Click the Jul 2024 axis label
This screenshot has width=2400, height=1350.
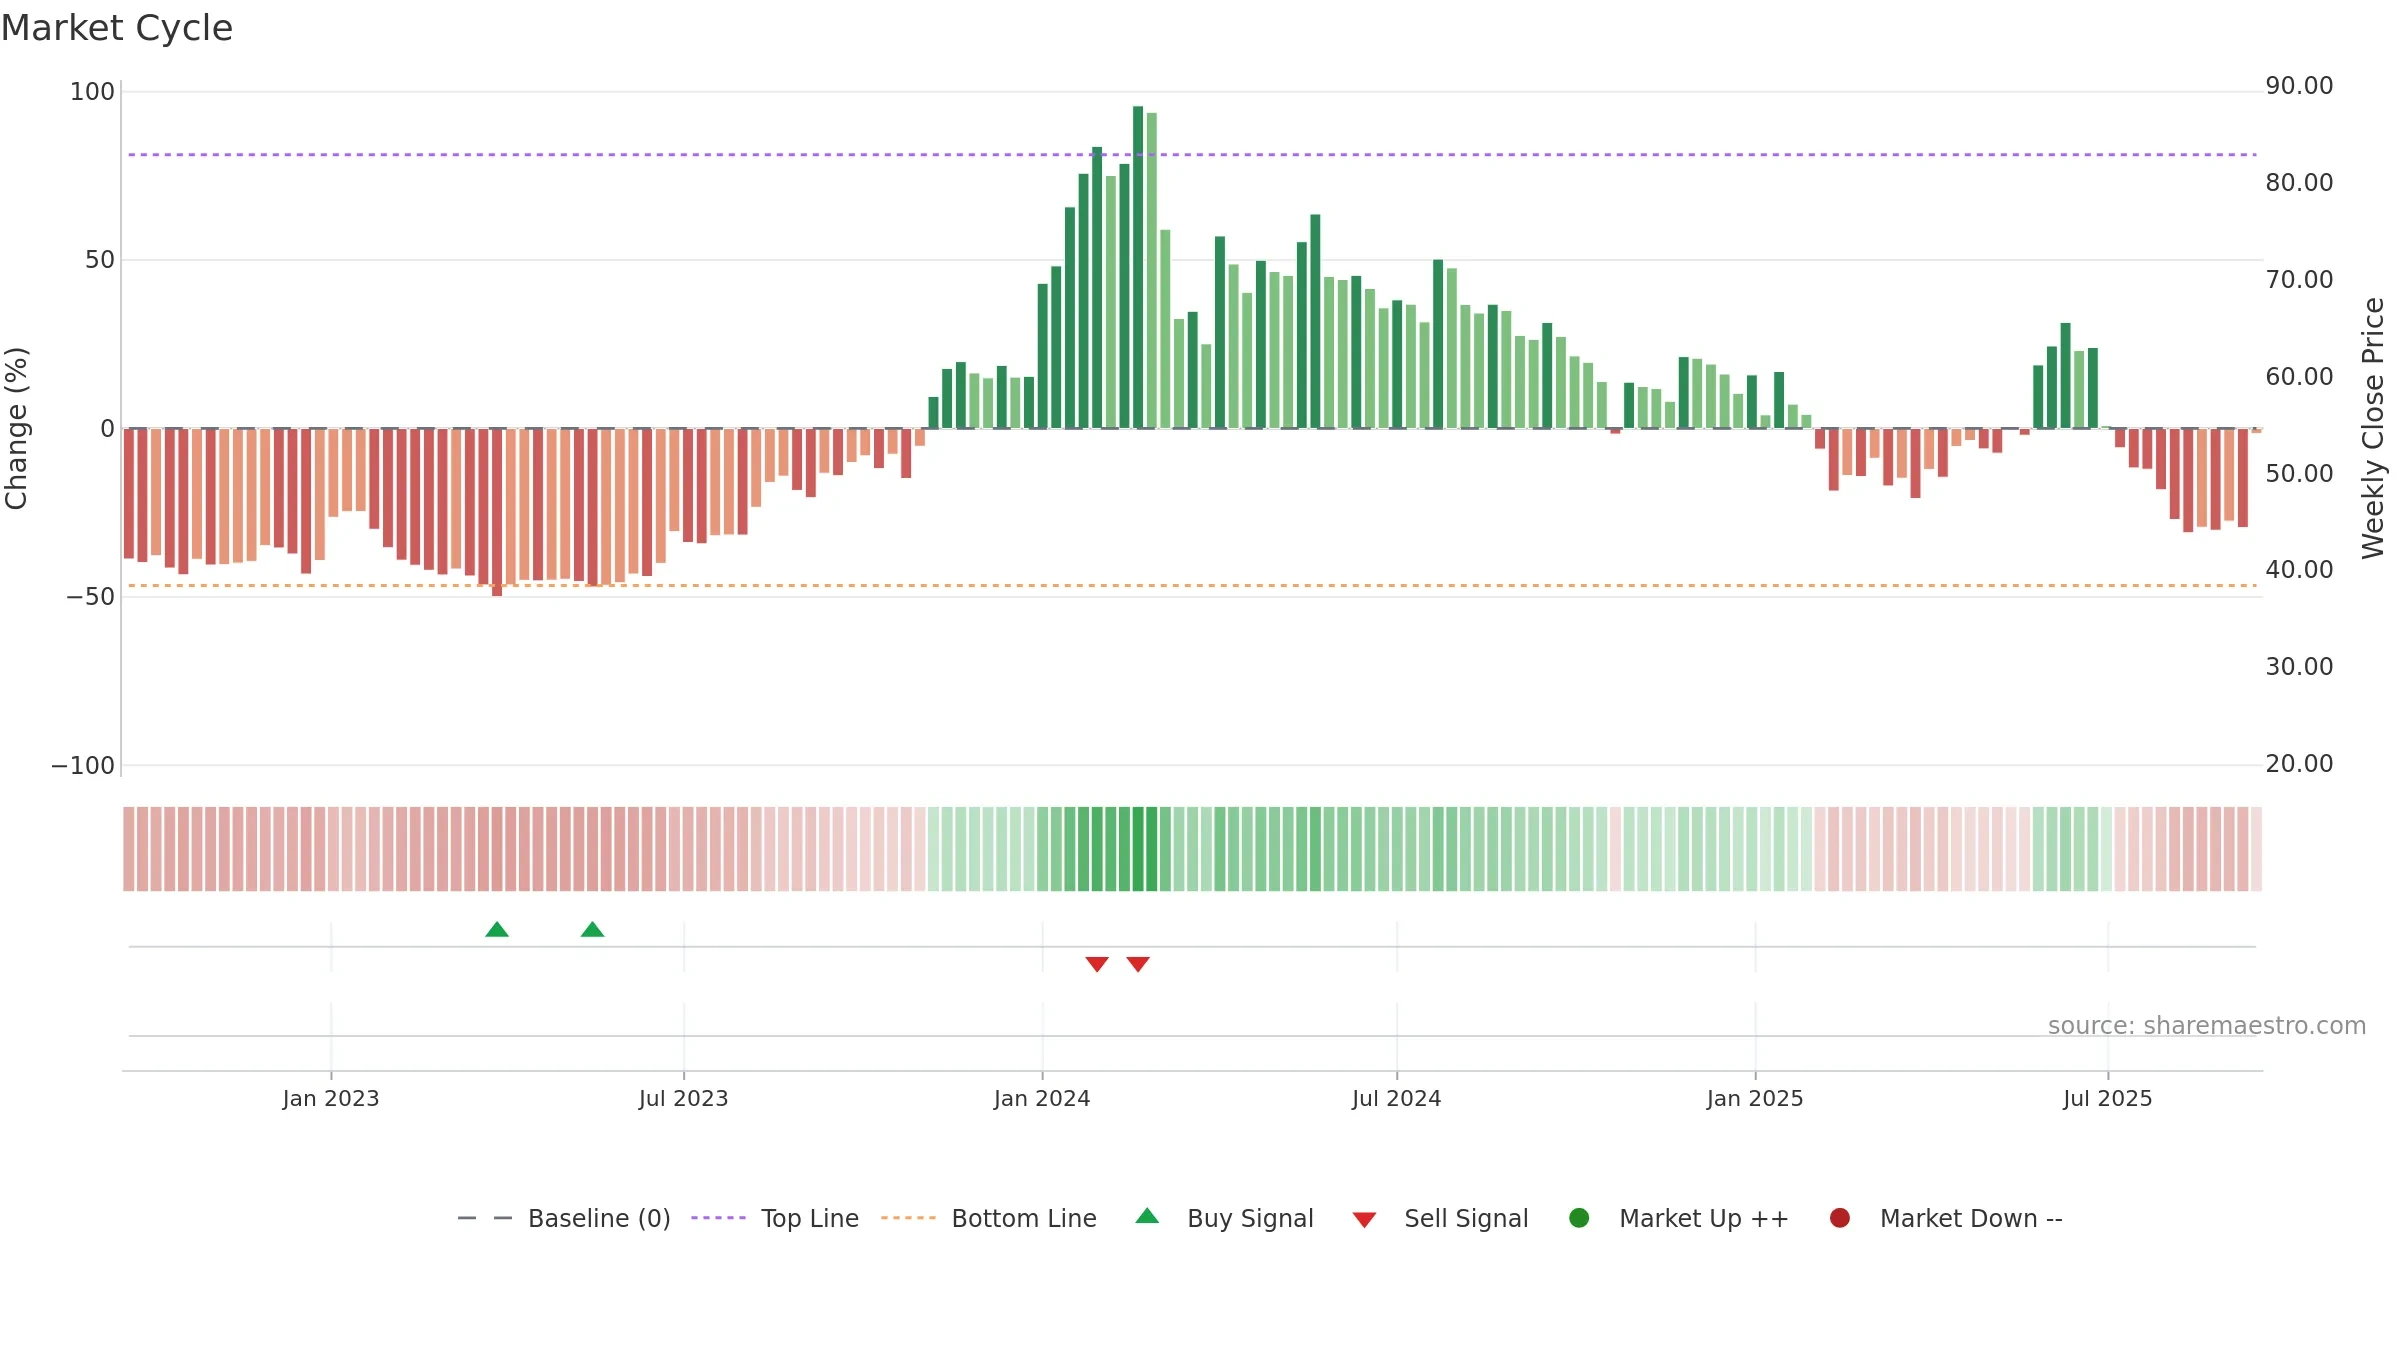click(x=1397, y=1099)
